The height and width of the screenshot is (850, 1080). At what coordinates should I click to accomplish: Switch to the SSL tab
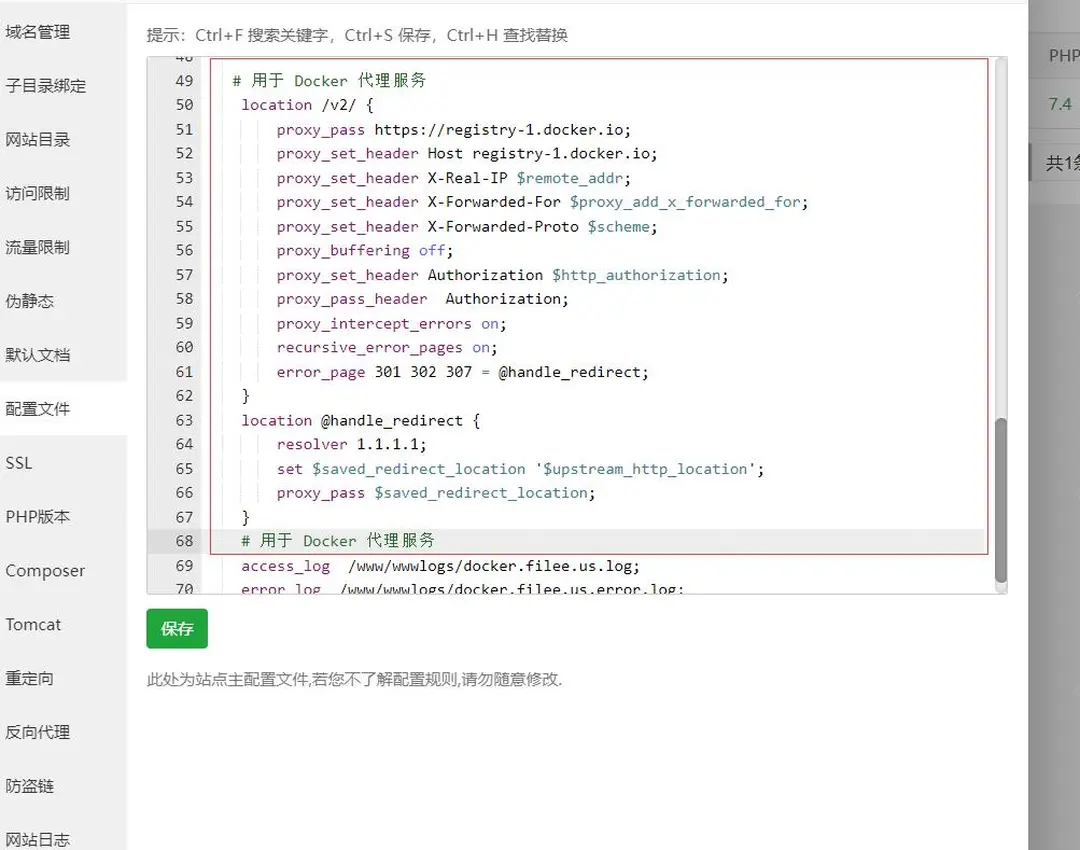(19, 463)
